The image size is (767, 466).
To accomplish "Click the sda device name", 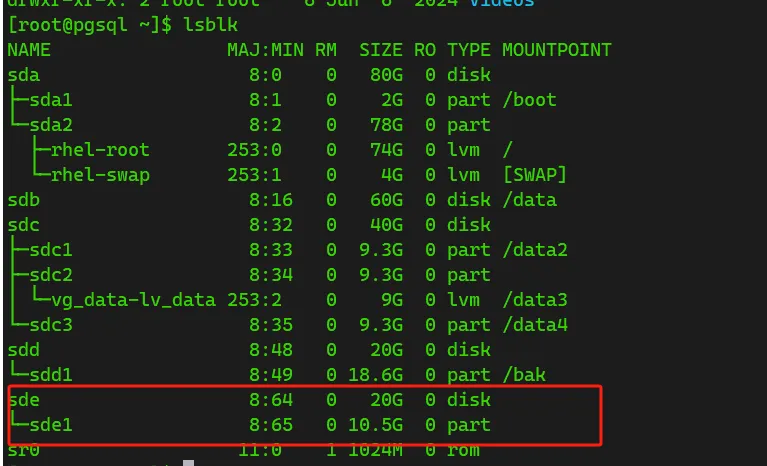I will [x=23, y=75].
